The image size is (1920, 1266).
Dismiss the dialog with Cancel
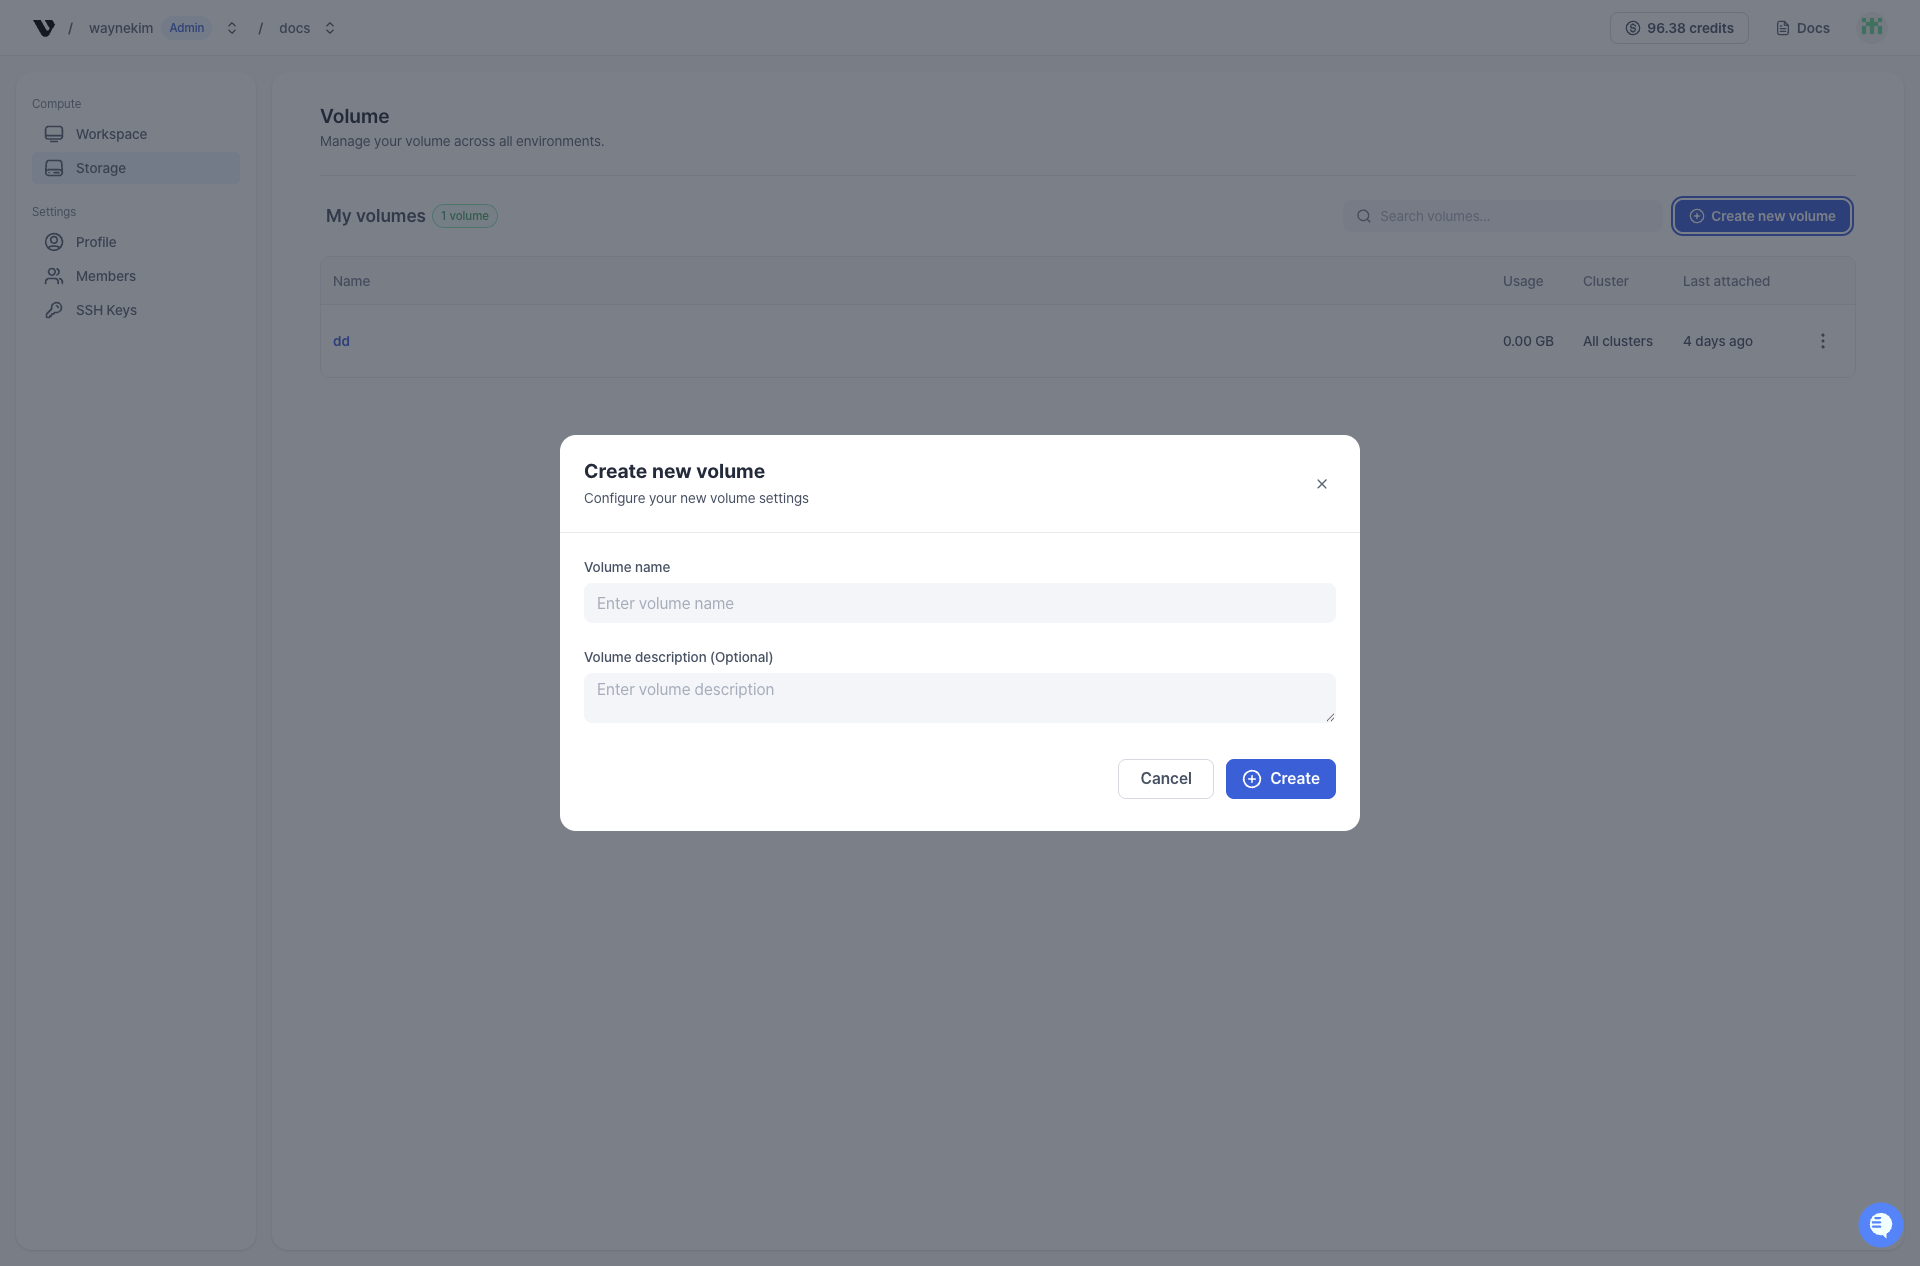click(x=1165, y=778)
